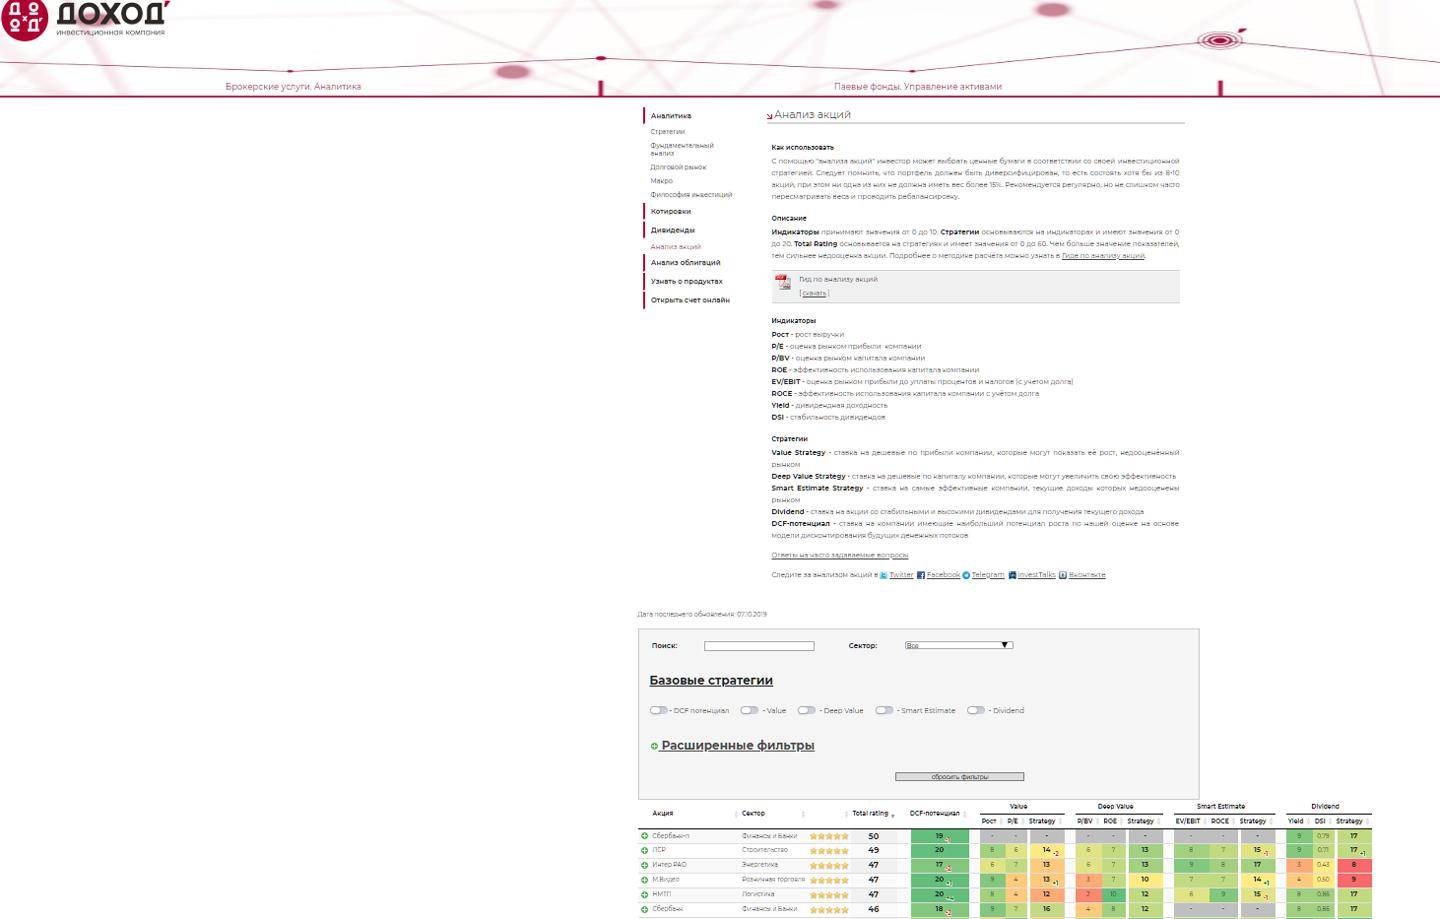Turn on the Dividend strategy toggle

tap(976, 710)
